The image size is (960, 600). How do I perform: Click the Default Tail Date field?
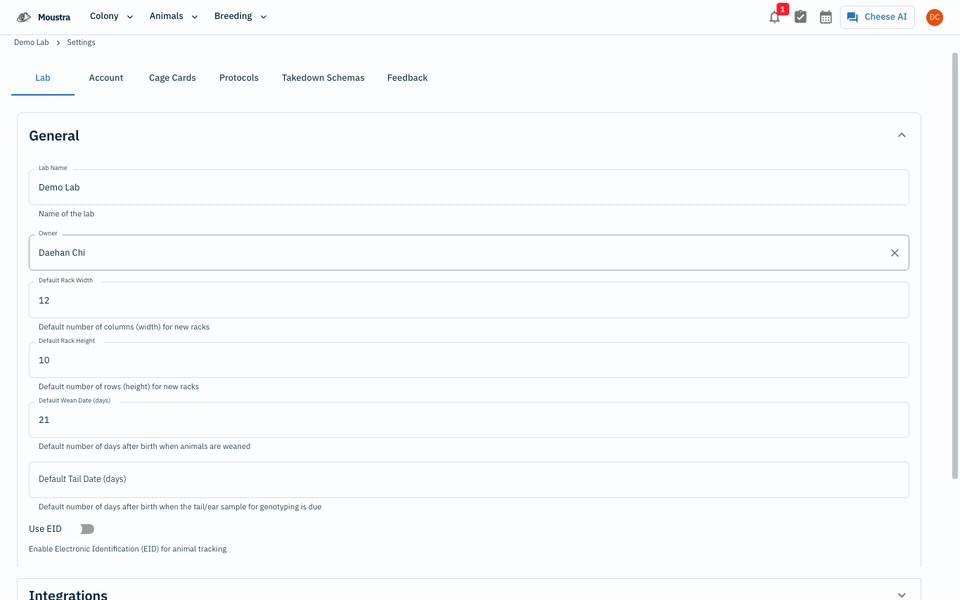coord(469,479)
